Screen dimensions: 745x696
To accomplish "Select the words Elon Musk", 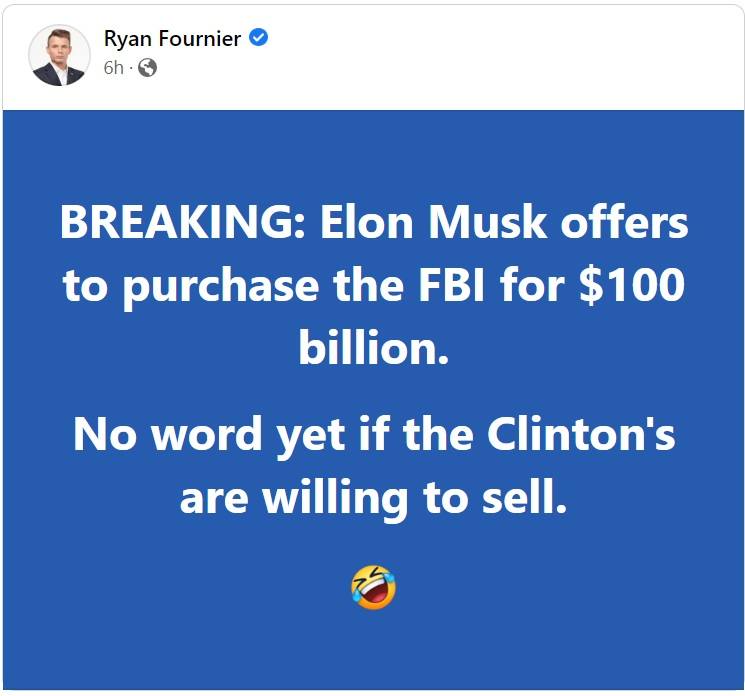I will point(433,222).
